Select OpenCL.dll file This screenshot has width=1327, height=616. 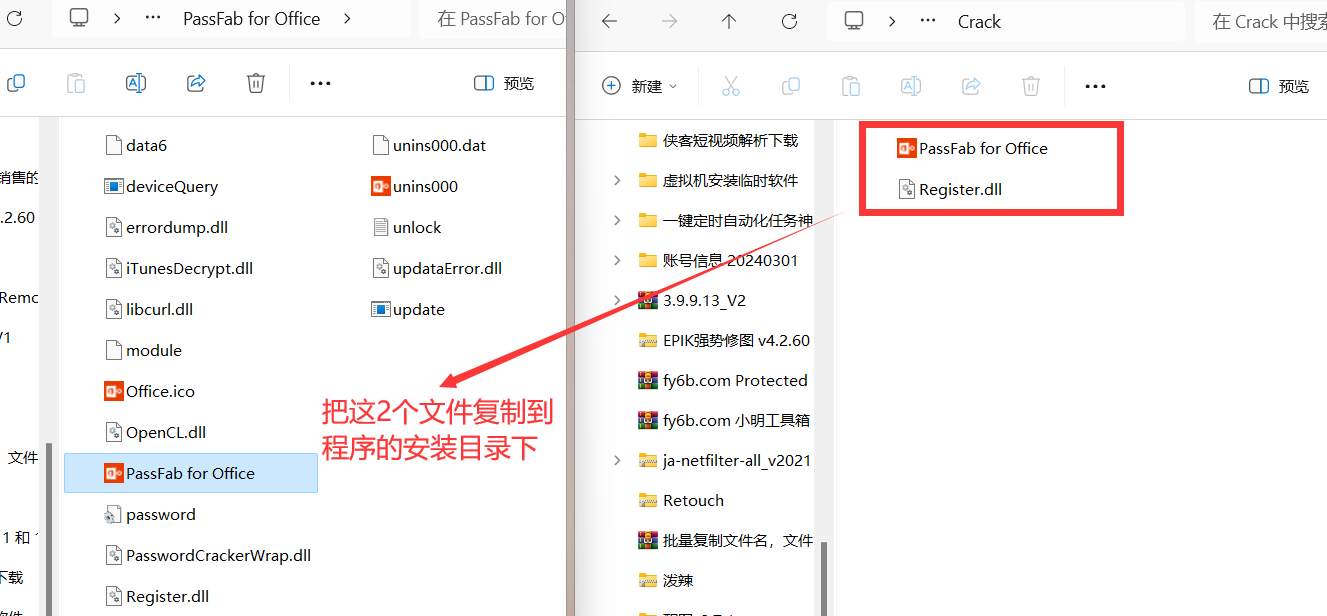155,432
